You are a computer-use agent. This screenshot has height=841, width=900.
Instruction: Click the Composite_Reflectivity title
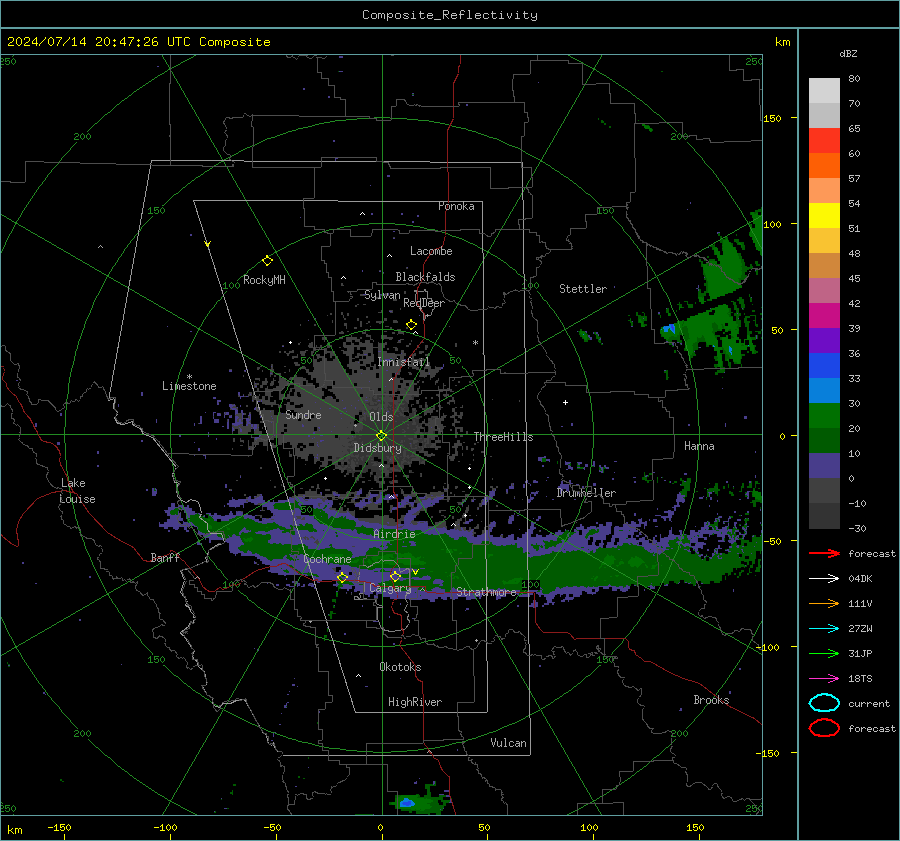pyautogui.click(x=450, y=15)
